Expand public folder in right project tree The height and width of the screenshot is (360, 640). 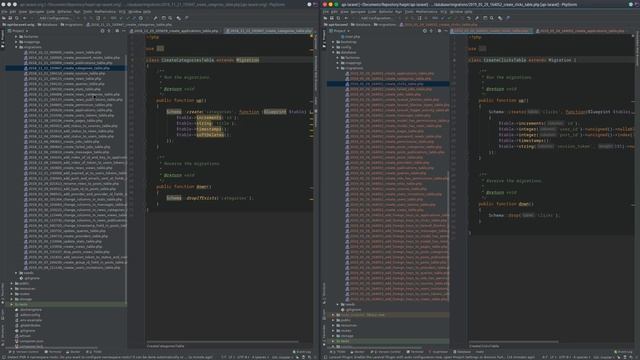(333, 320)
